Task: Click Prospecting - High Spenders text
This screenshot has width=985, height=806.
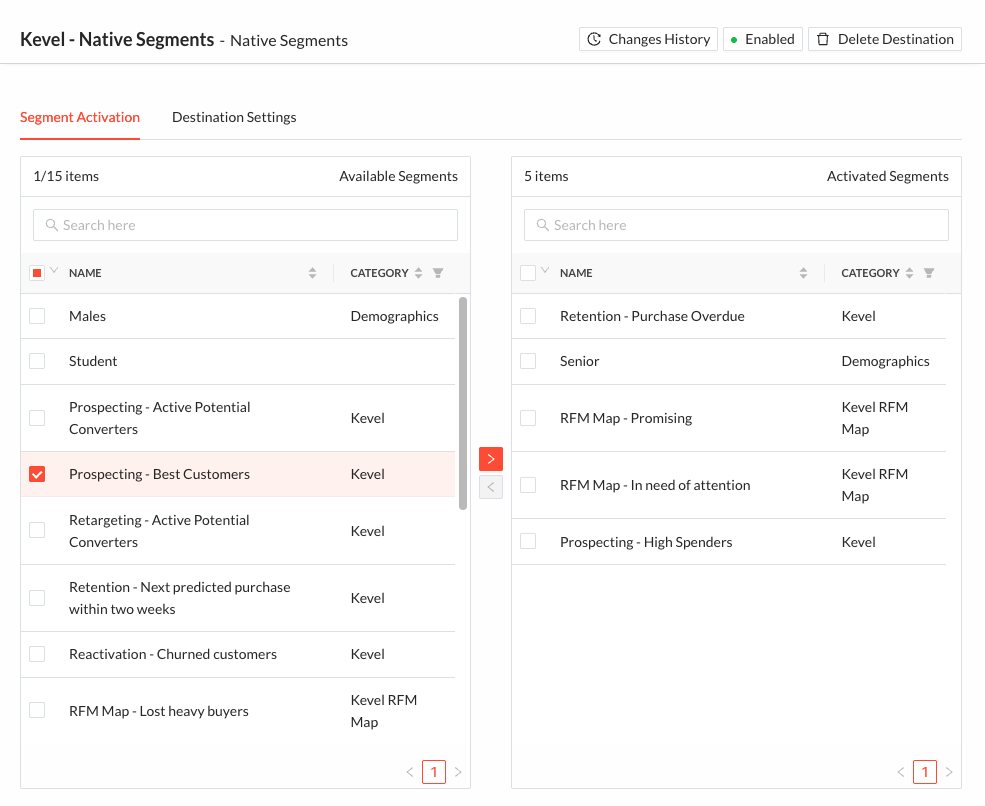Action: point(646,542)
